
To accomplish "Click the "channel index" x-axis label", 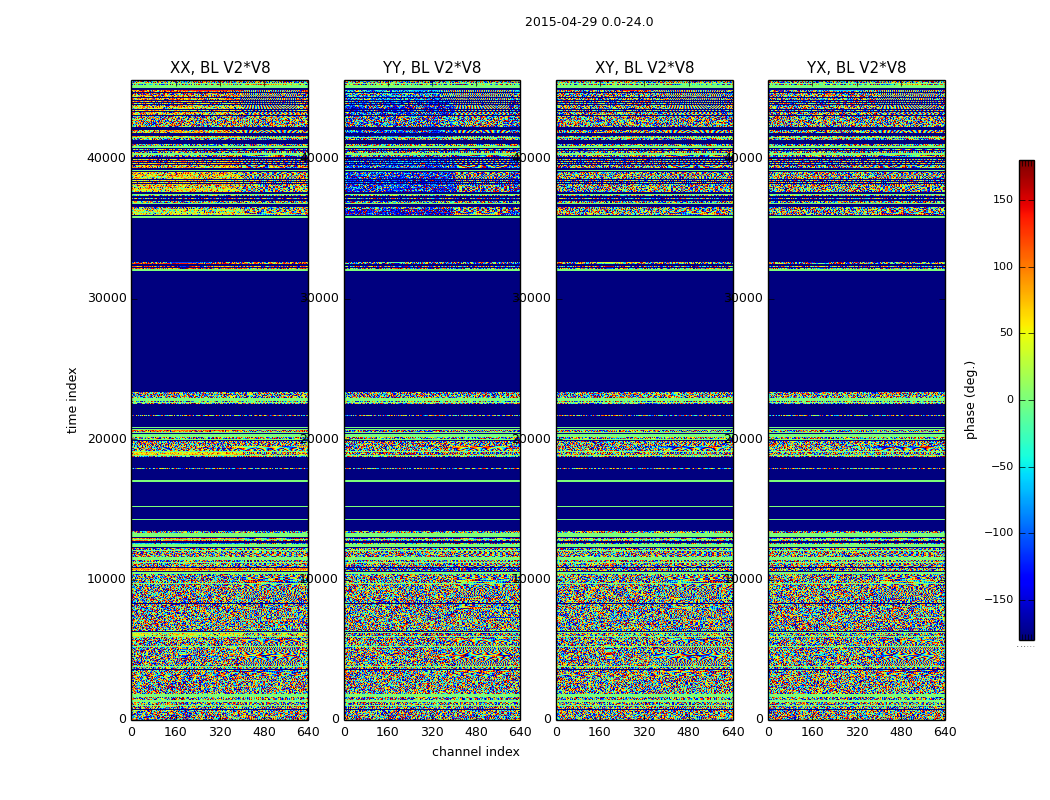I will click(x=476, y=752).
